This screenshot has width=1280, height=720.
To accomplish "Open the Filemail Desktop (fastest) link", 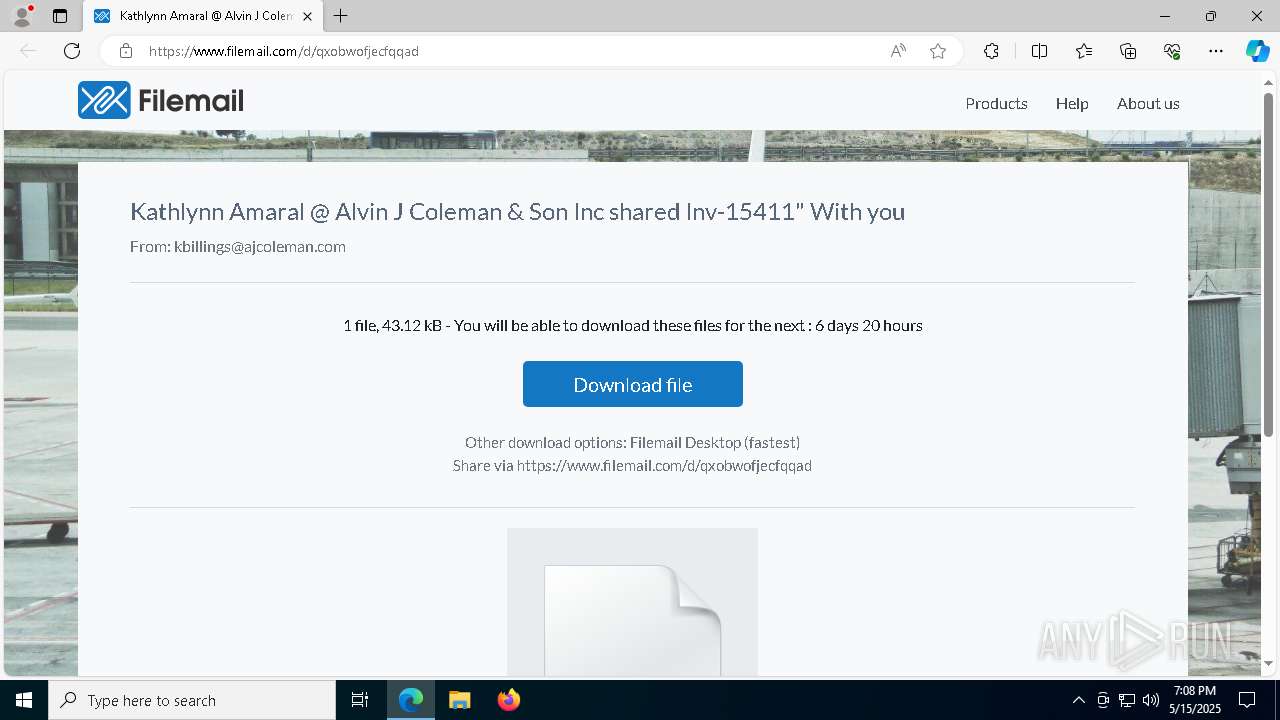I will pos(715,442).
